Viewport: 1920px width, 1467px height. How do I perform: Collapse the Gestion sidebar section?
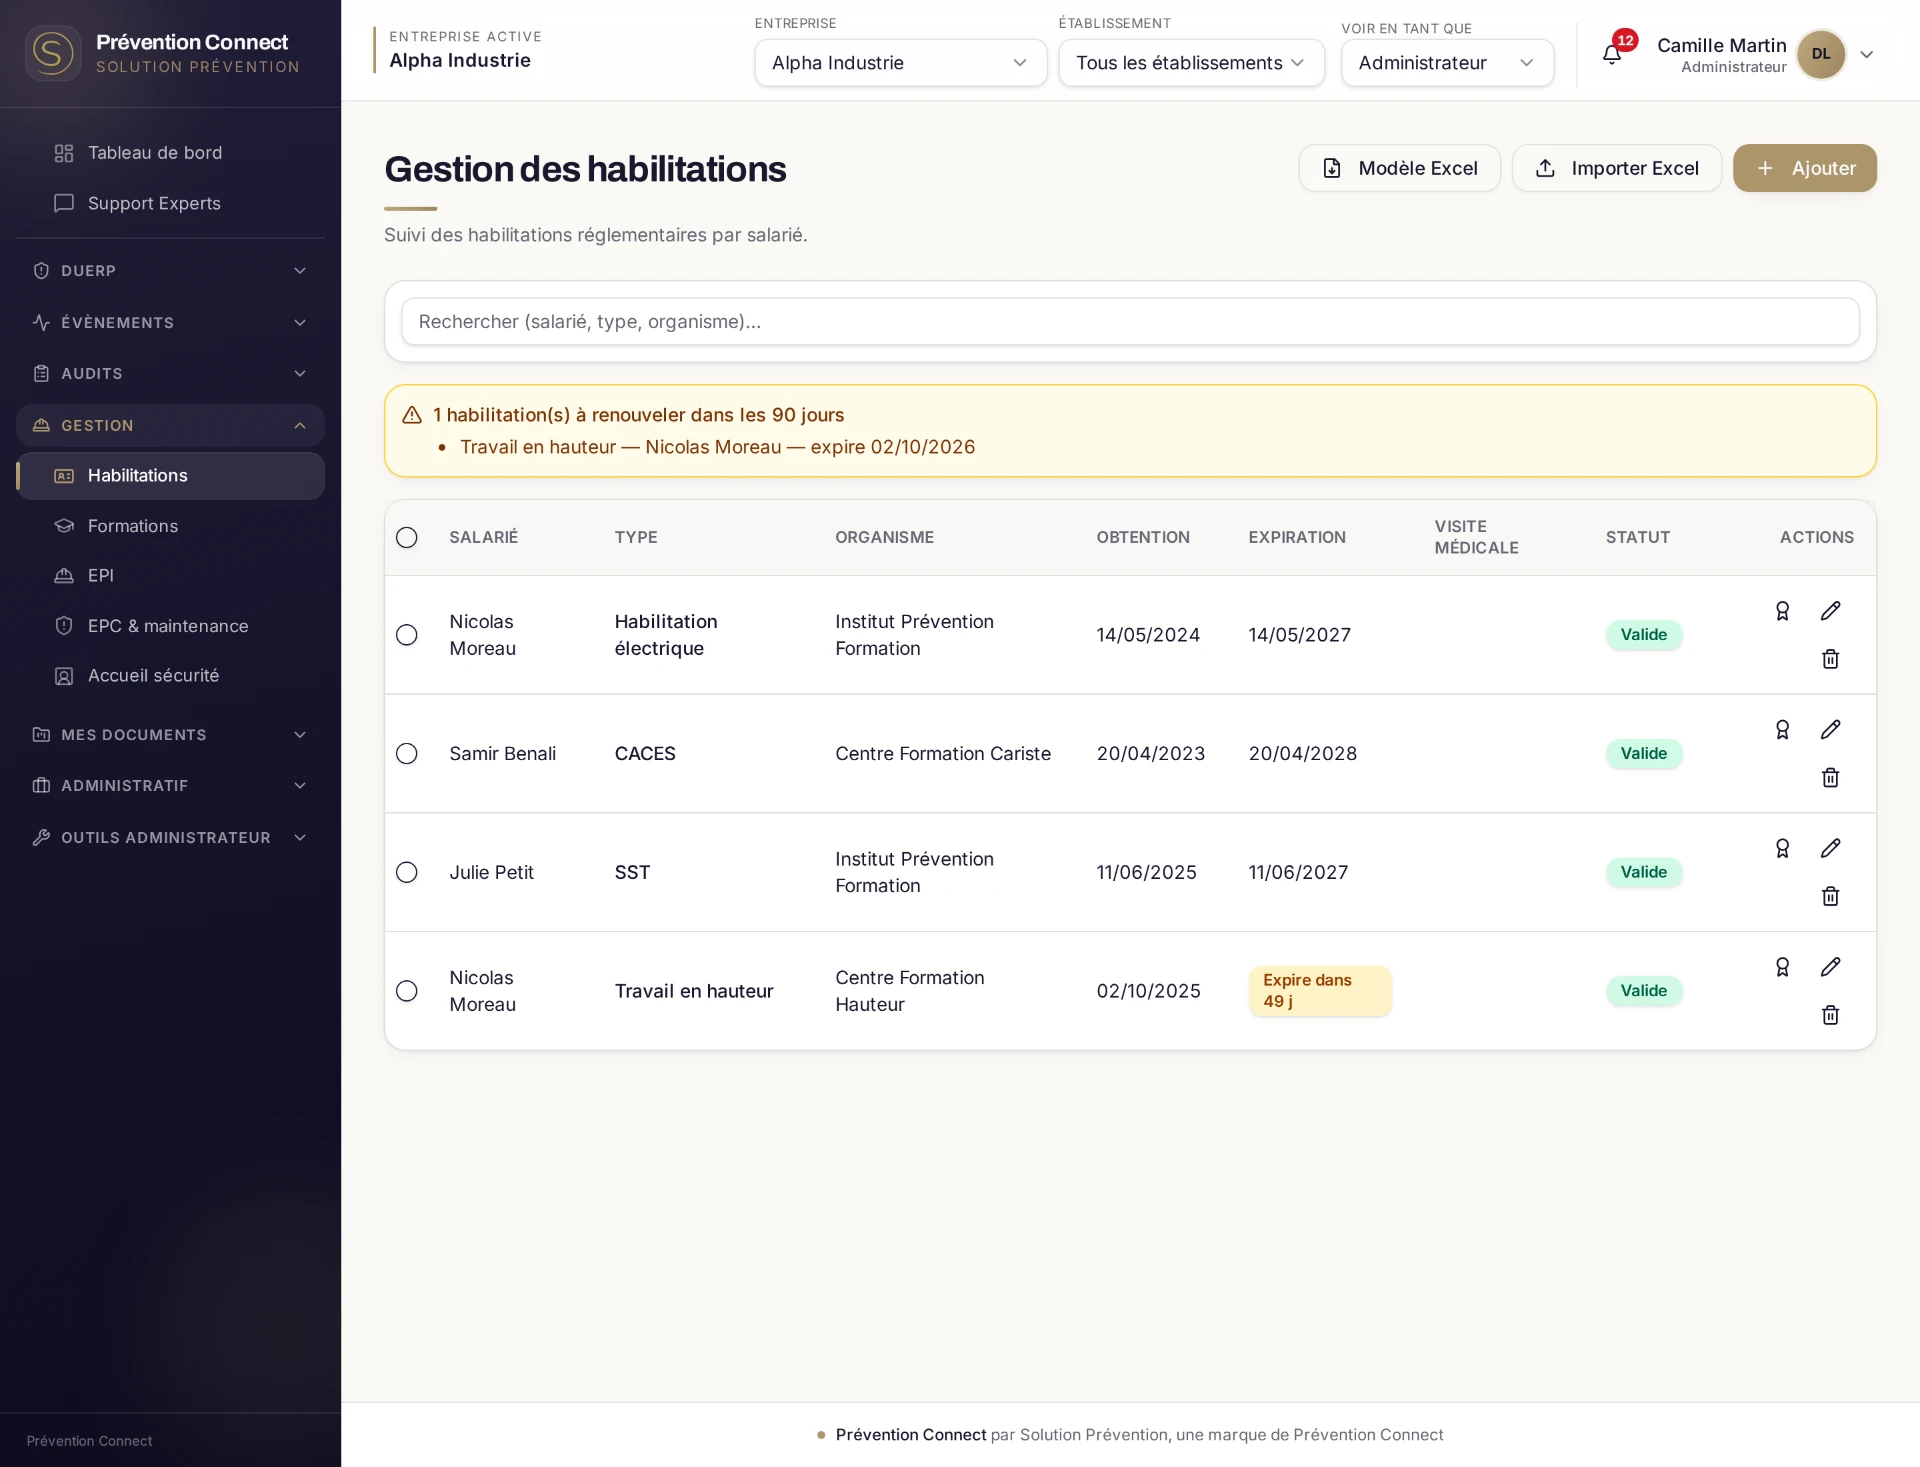click(x=170, y=426)
